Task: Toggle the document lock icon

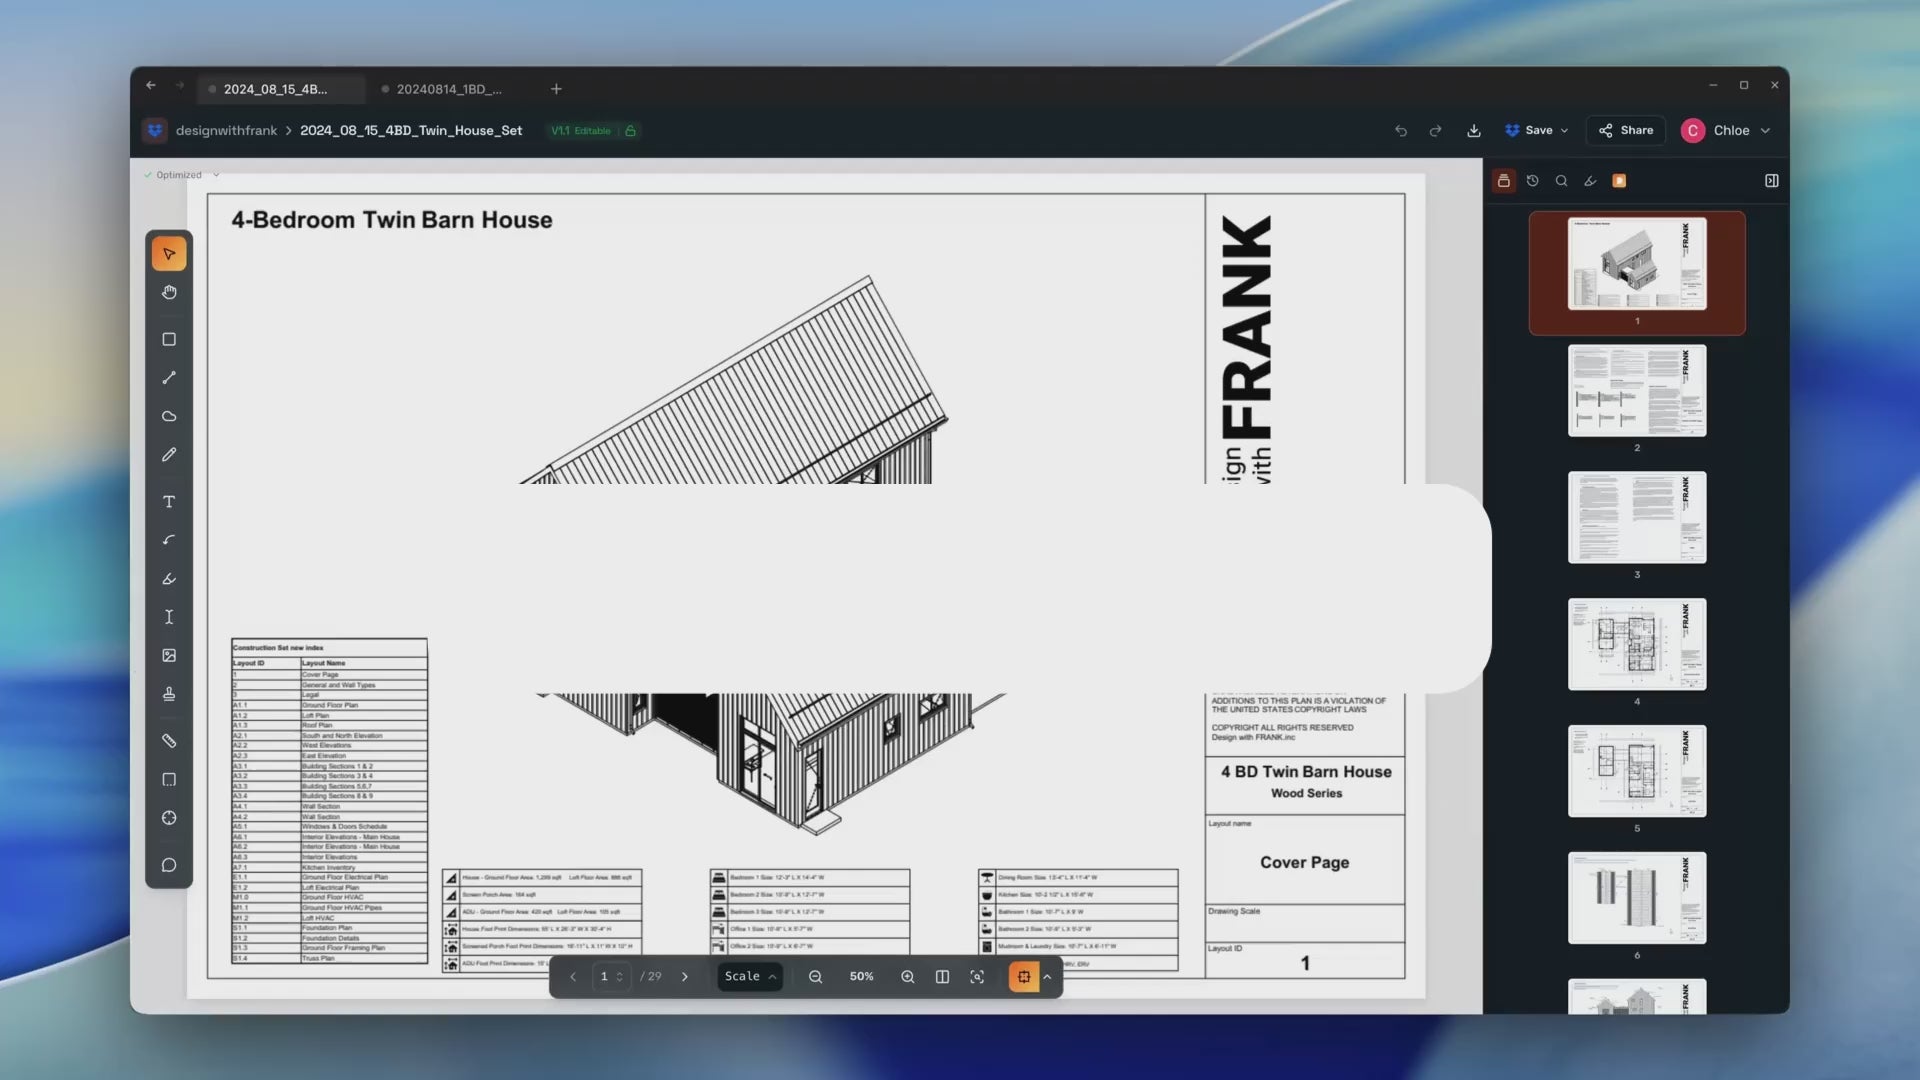Action: (x=630, y=131)
